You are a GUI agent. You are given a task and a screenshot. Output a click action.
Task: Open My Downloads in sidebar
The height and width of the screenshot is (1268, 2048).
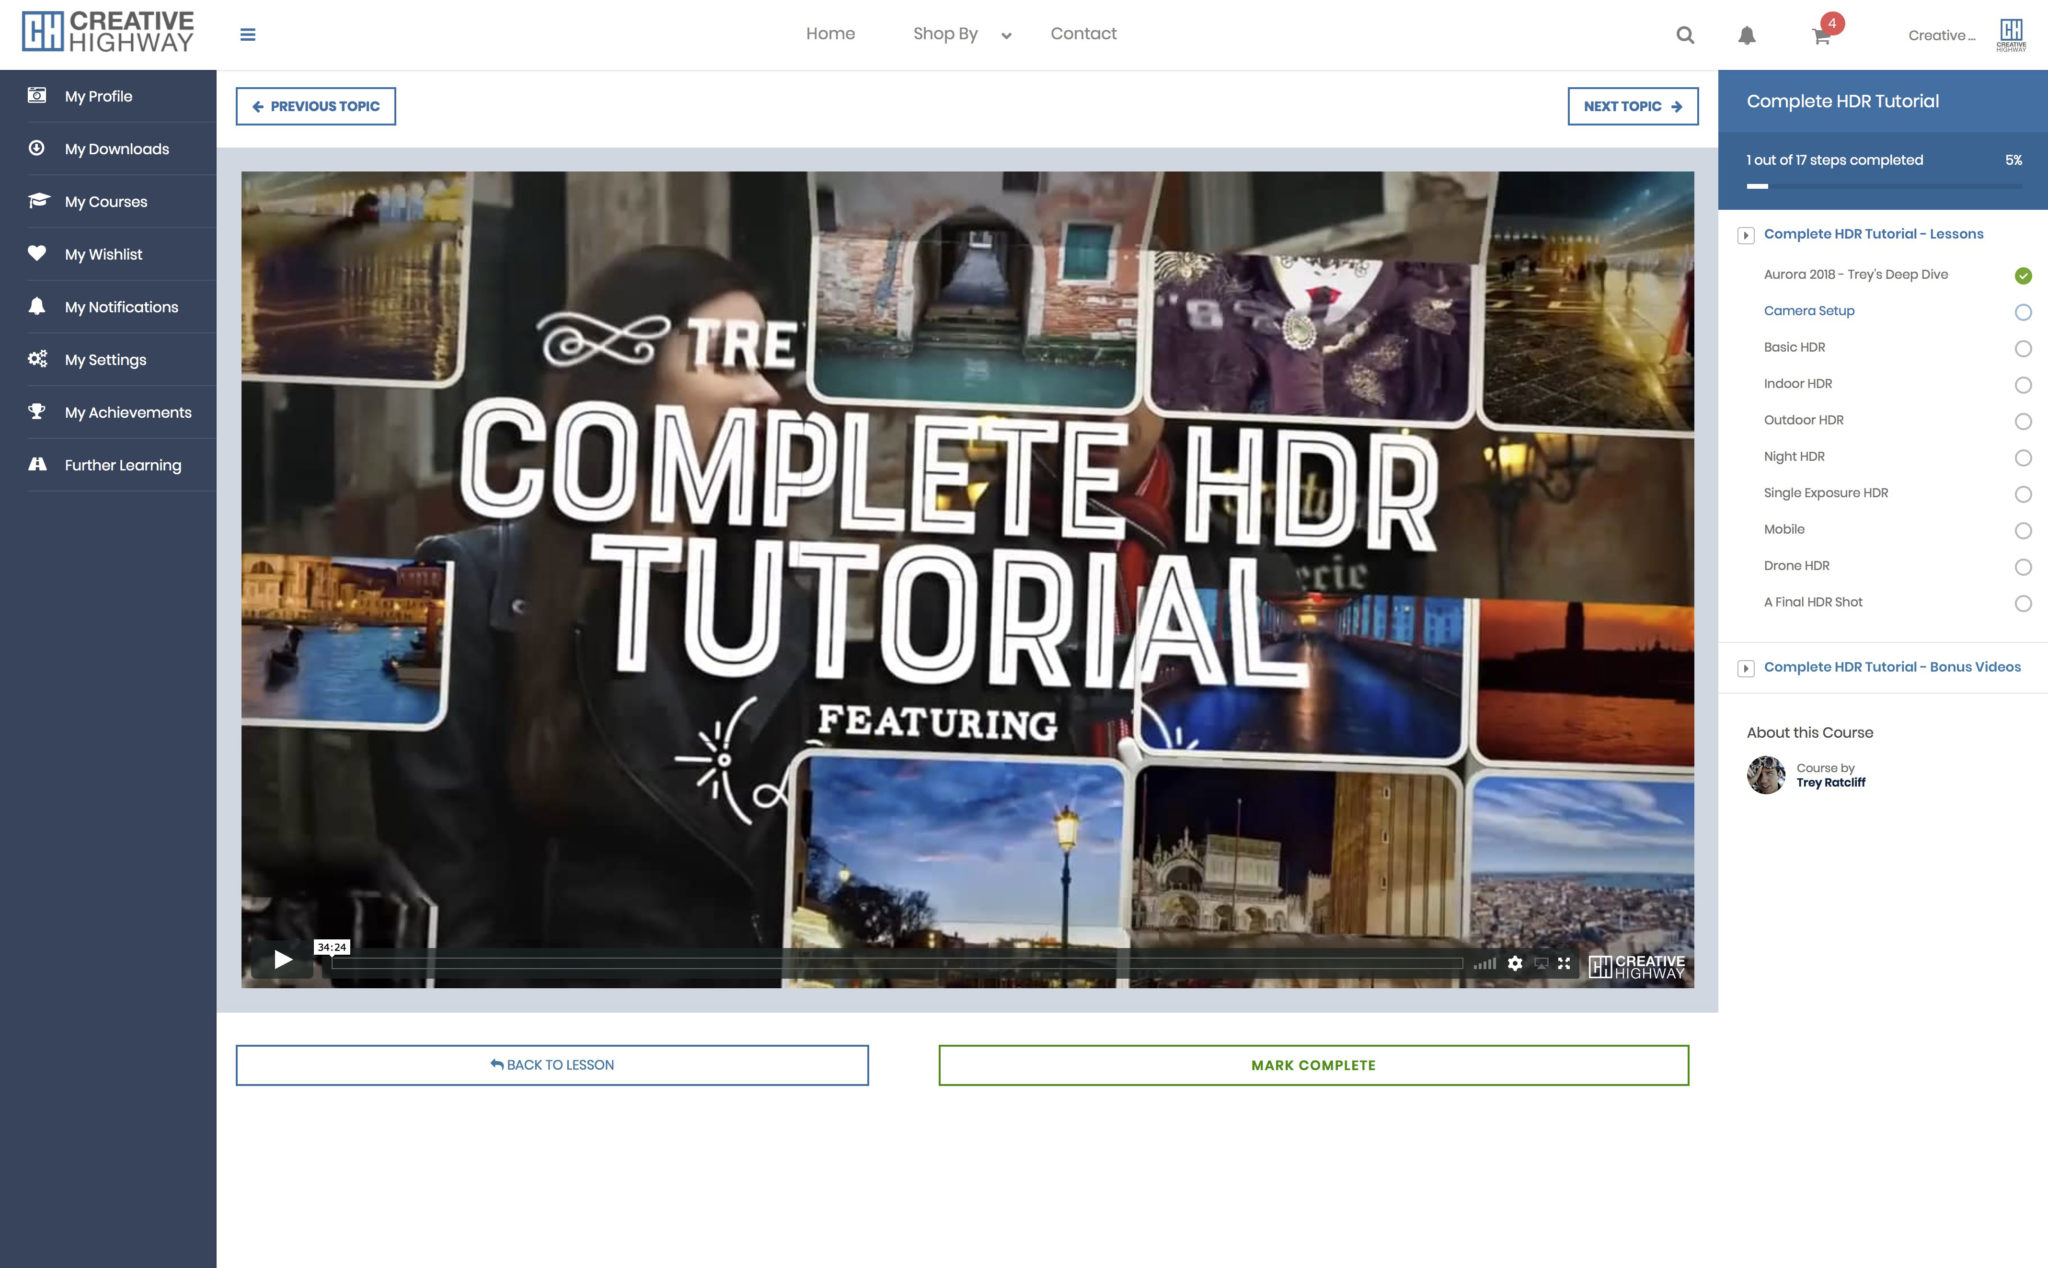click(x=116, y=149)
